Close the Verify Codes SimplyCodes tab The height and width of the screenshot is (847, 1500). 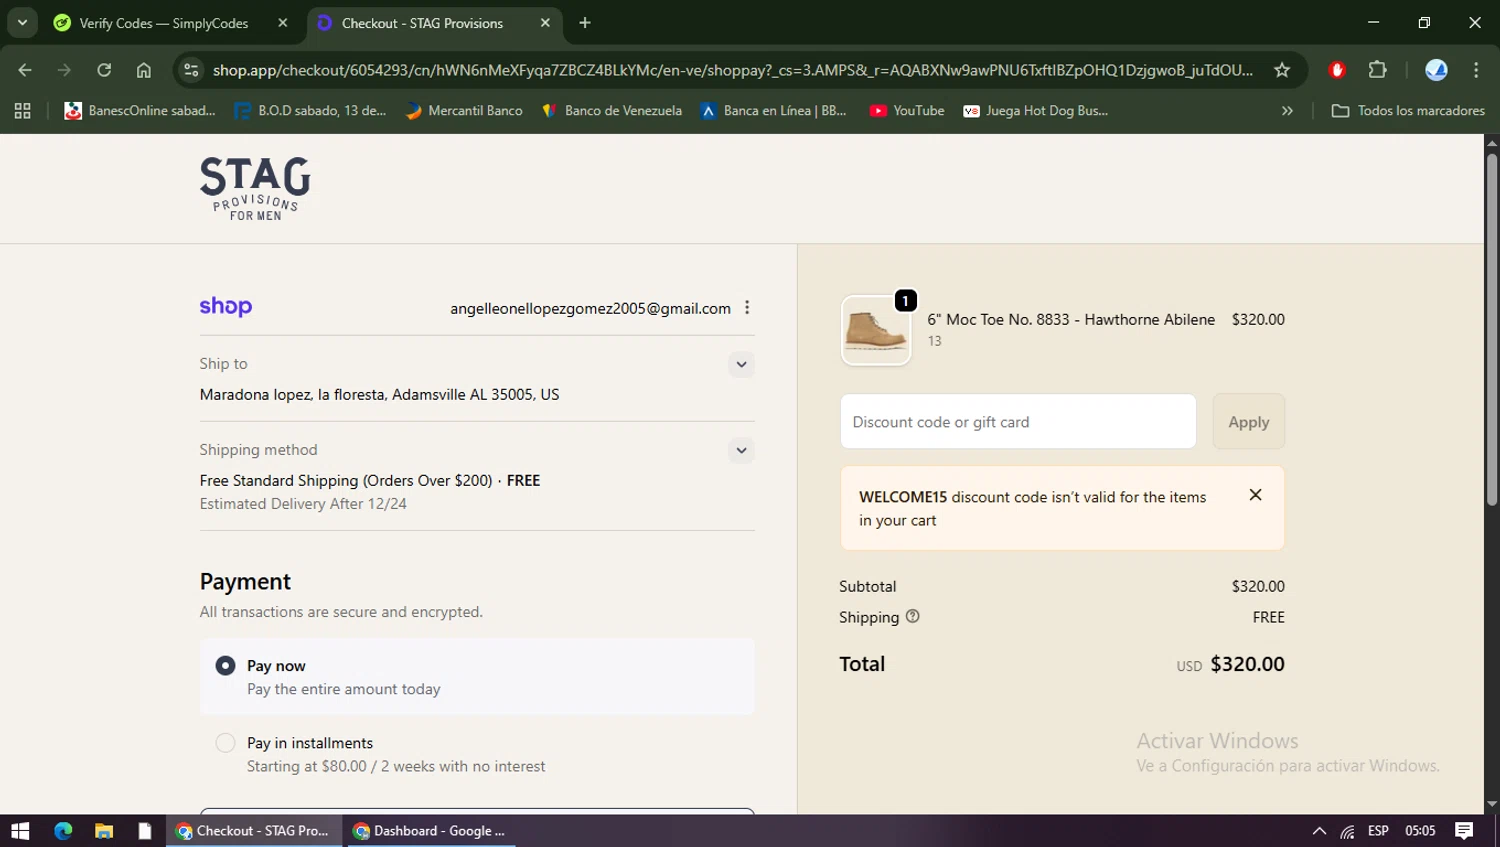pyautogui.click(x=283, y=23)
